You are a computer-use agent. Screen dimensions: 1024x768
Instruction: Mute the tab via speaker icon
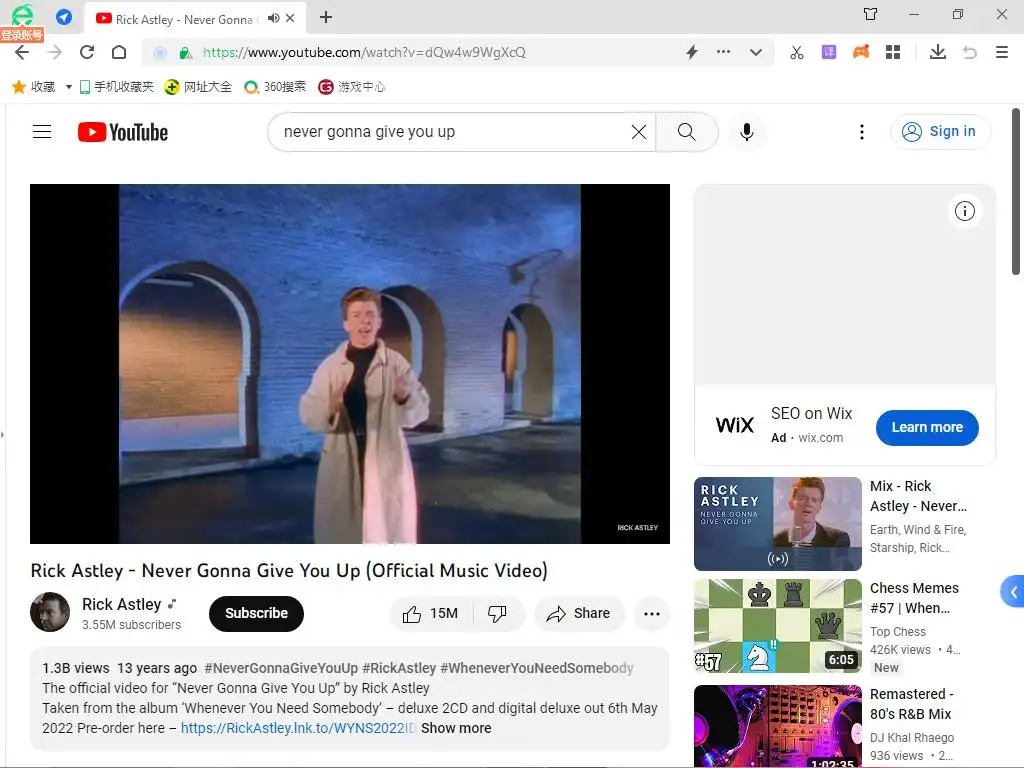274,18
